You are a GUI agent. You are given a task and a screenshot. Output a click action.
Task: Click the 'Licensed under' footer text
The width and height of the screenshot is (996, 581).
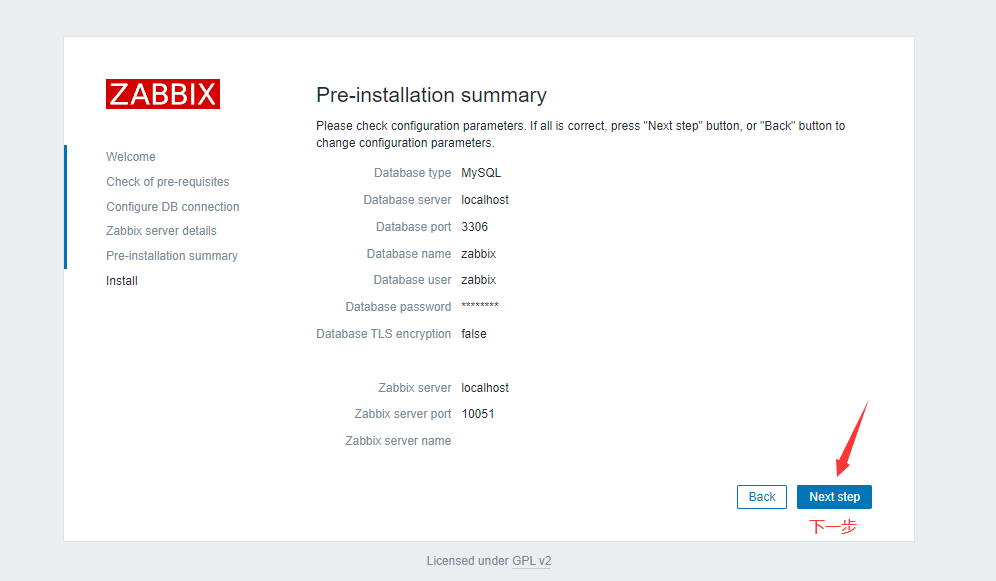[468, 561]
